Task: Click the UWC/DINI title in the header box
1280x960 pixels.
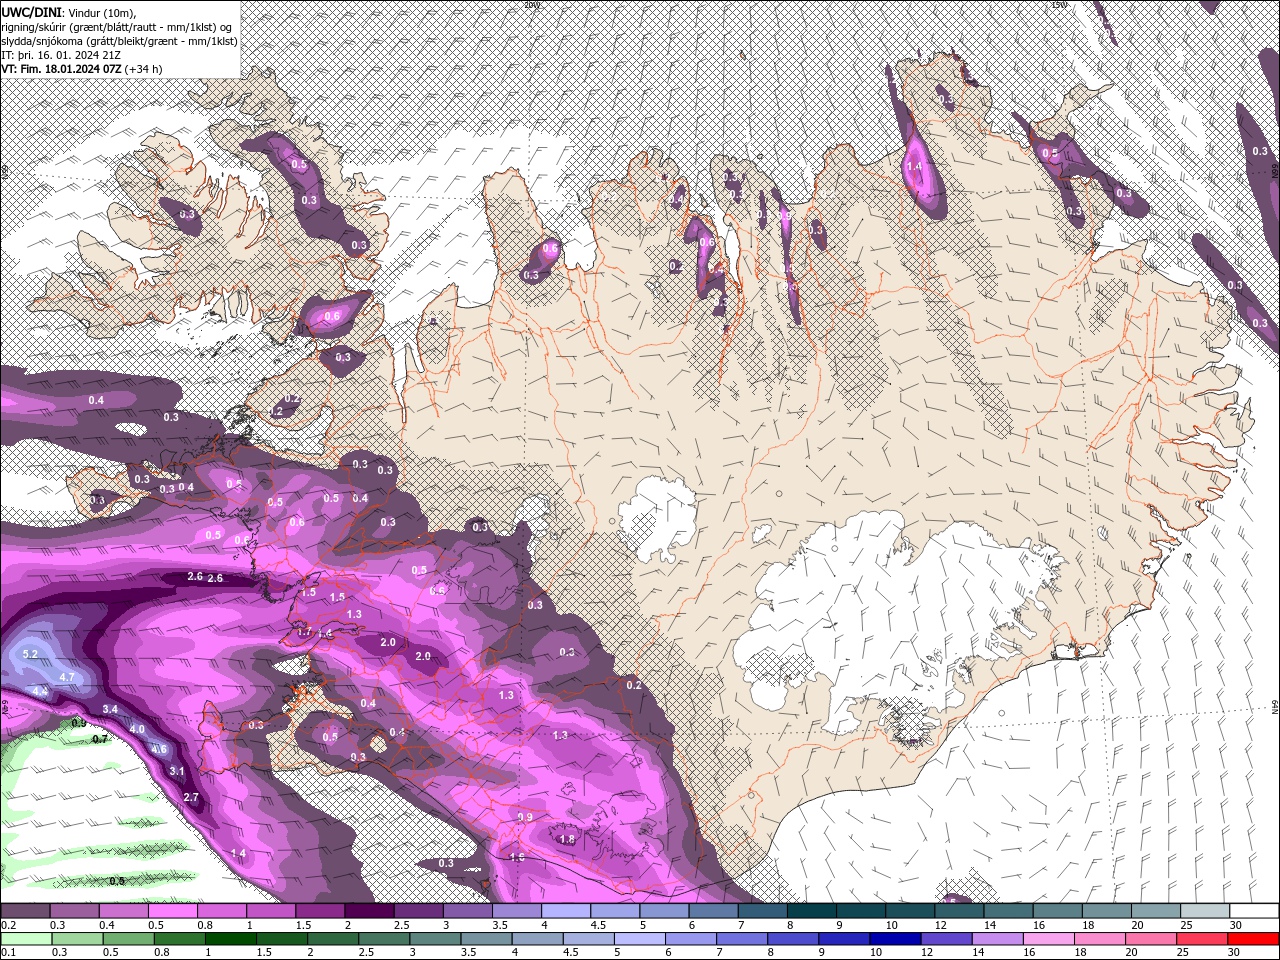Action: tap(31, 11)
